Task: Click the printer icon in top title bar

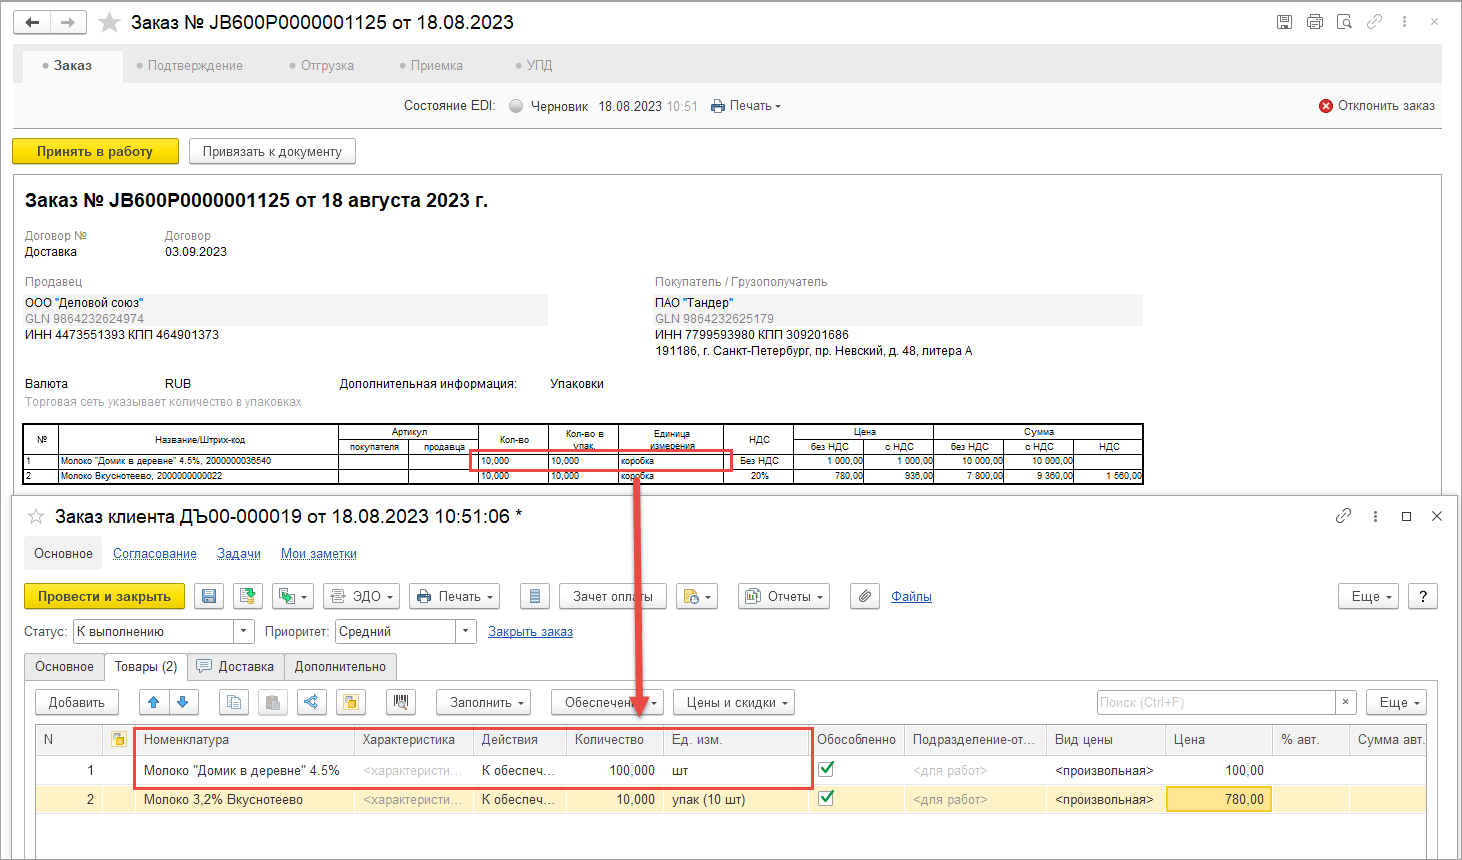Action: pyautogui.click(x=1314, y=22)
